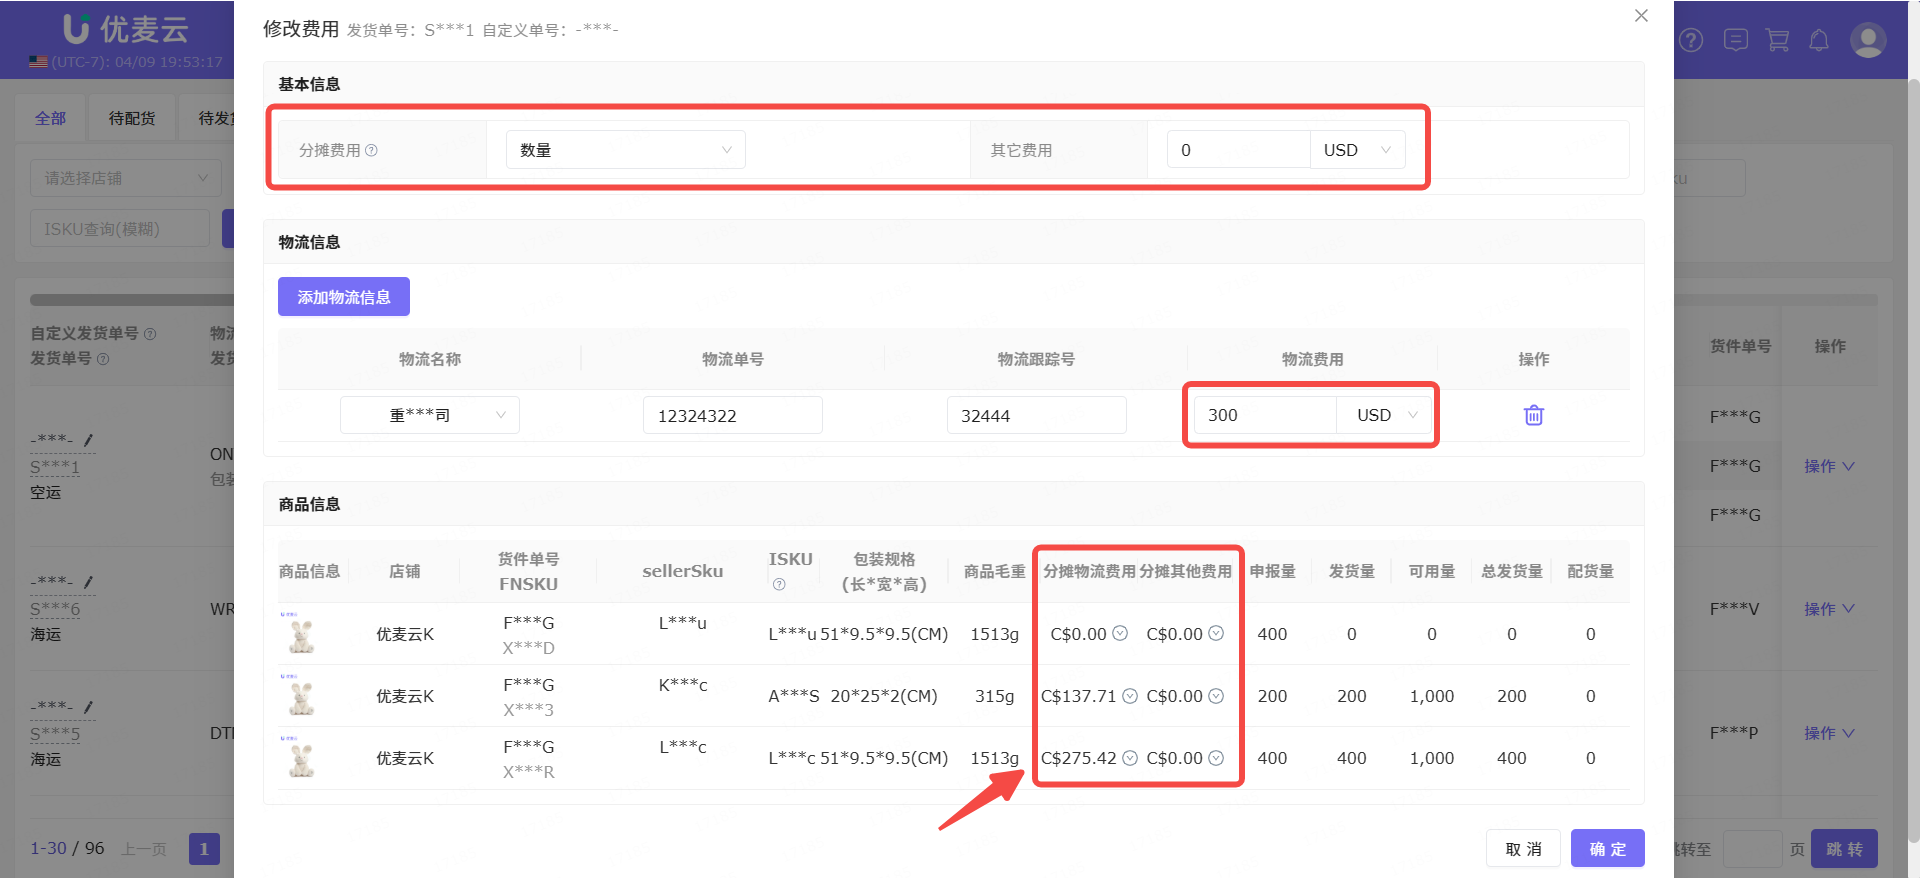Open the notification bell

[x=1819, y=40]
